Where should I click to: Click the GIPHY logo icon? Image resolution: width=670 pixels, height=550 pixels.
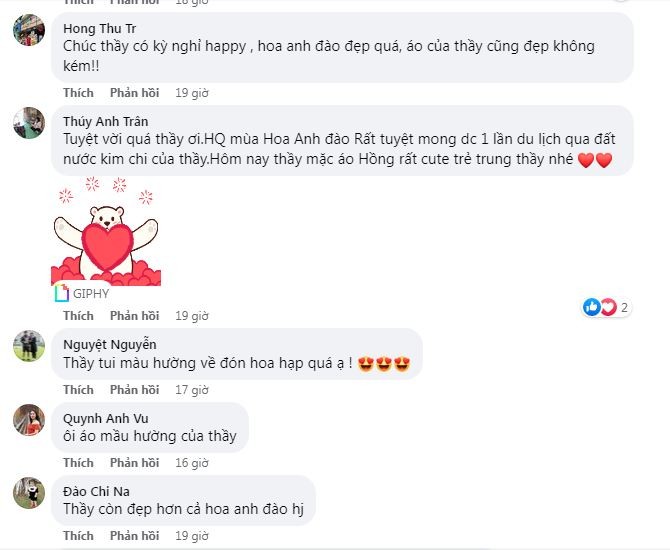[62, 294]
